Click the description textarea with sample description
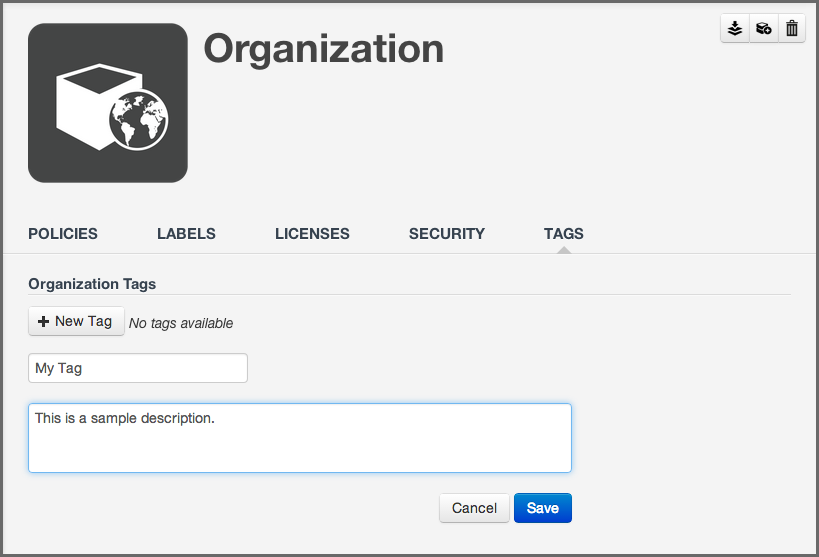 (x=300, y=438)
